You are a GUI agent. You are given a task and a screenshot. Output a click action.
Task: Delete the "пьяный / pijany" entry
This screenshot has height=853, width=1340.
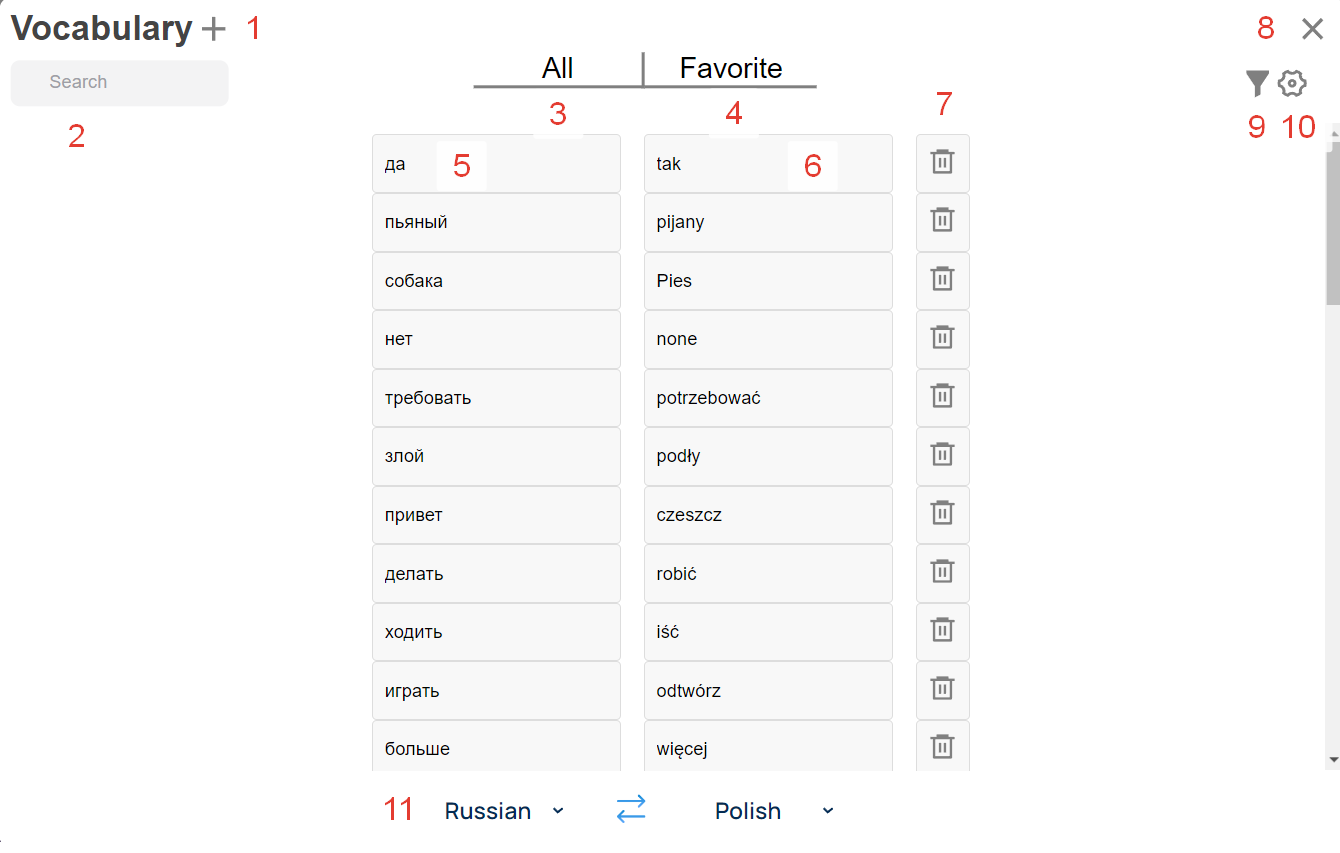click(x=942, y=222)
